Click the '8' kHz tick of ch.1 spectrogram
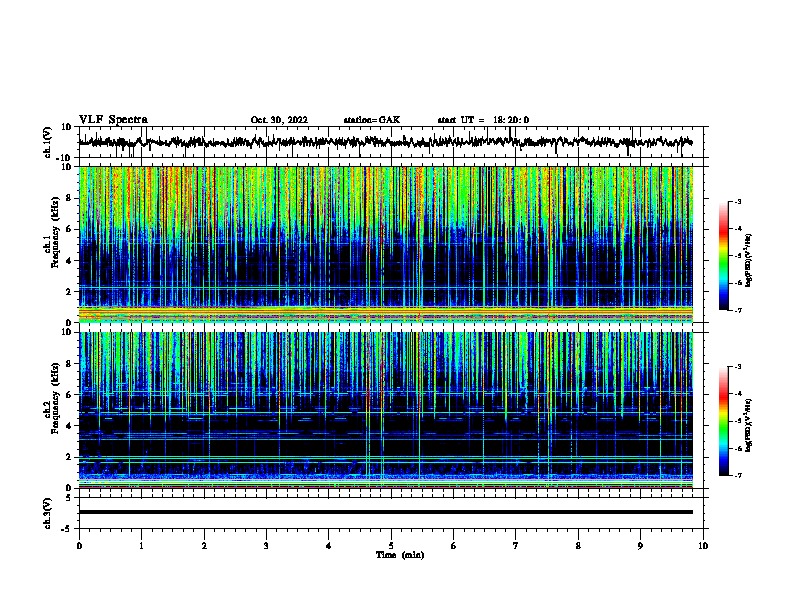 [69, 198]
